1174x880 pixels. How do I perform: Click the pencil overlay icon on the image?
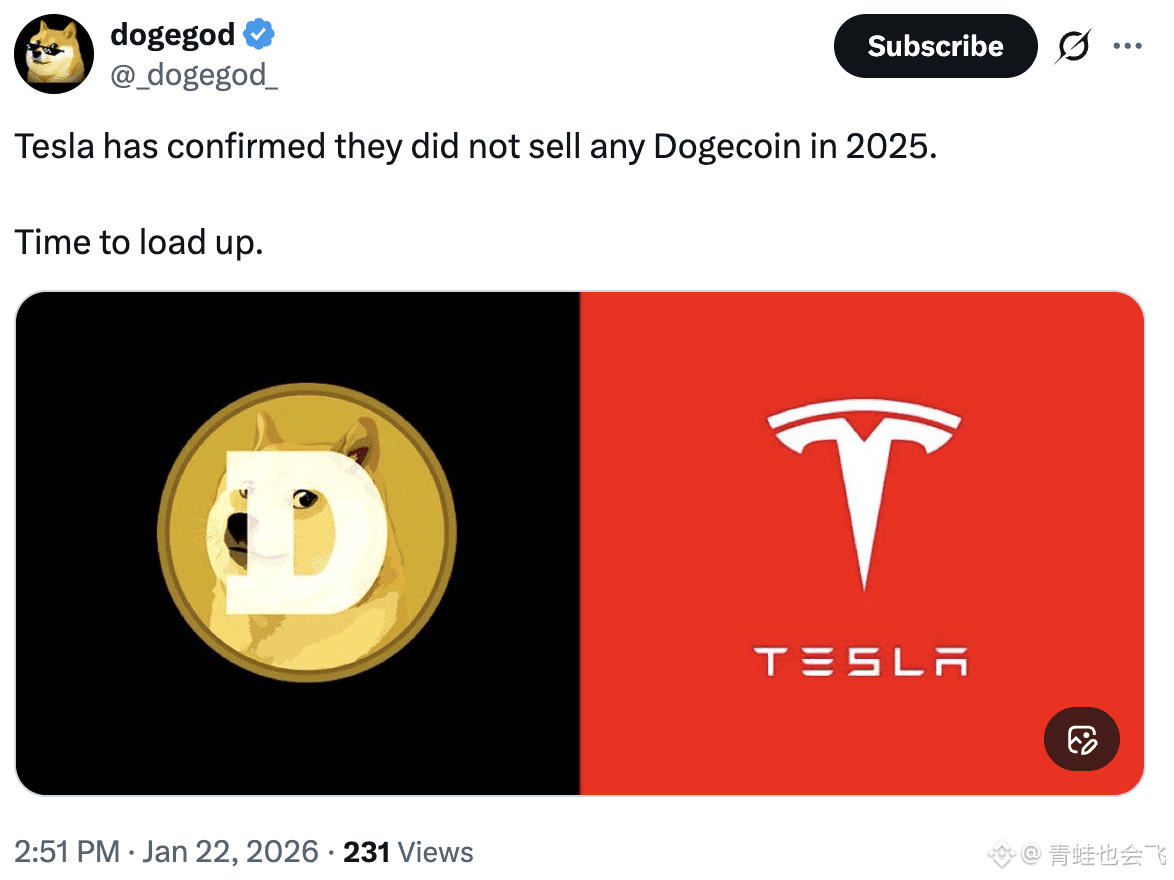pos(1081,739)
